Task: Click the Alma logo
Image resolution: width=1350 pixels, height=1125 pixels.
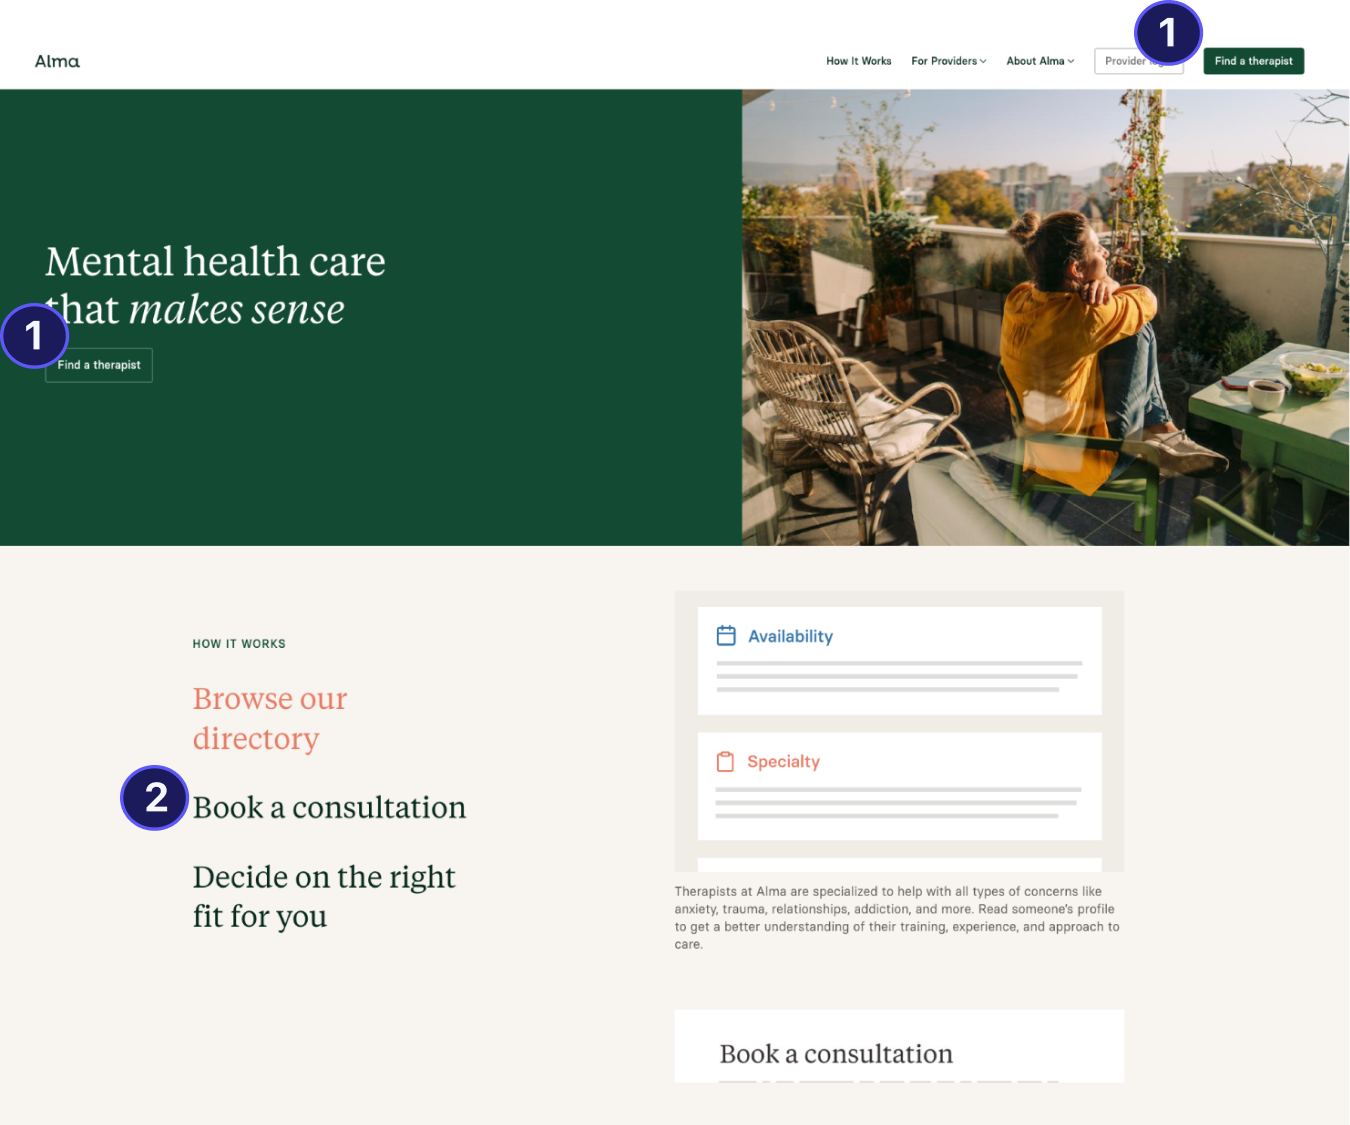Action: (57, 61)
